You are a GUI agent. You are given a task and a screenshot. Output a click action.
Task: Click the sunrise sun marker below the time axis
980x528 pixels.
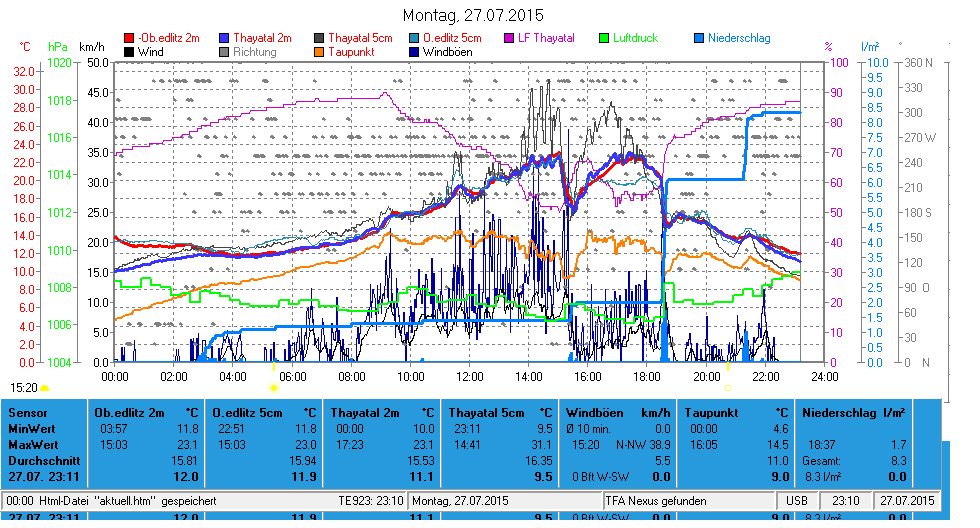273,388
